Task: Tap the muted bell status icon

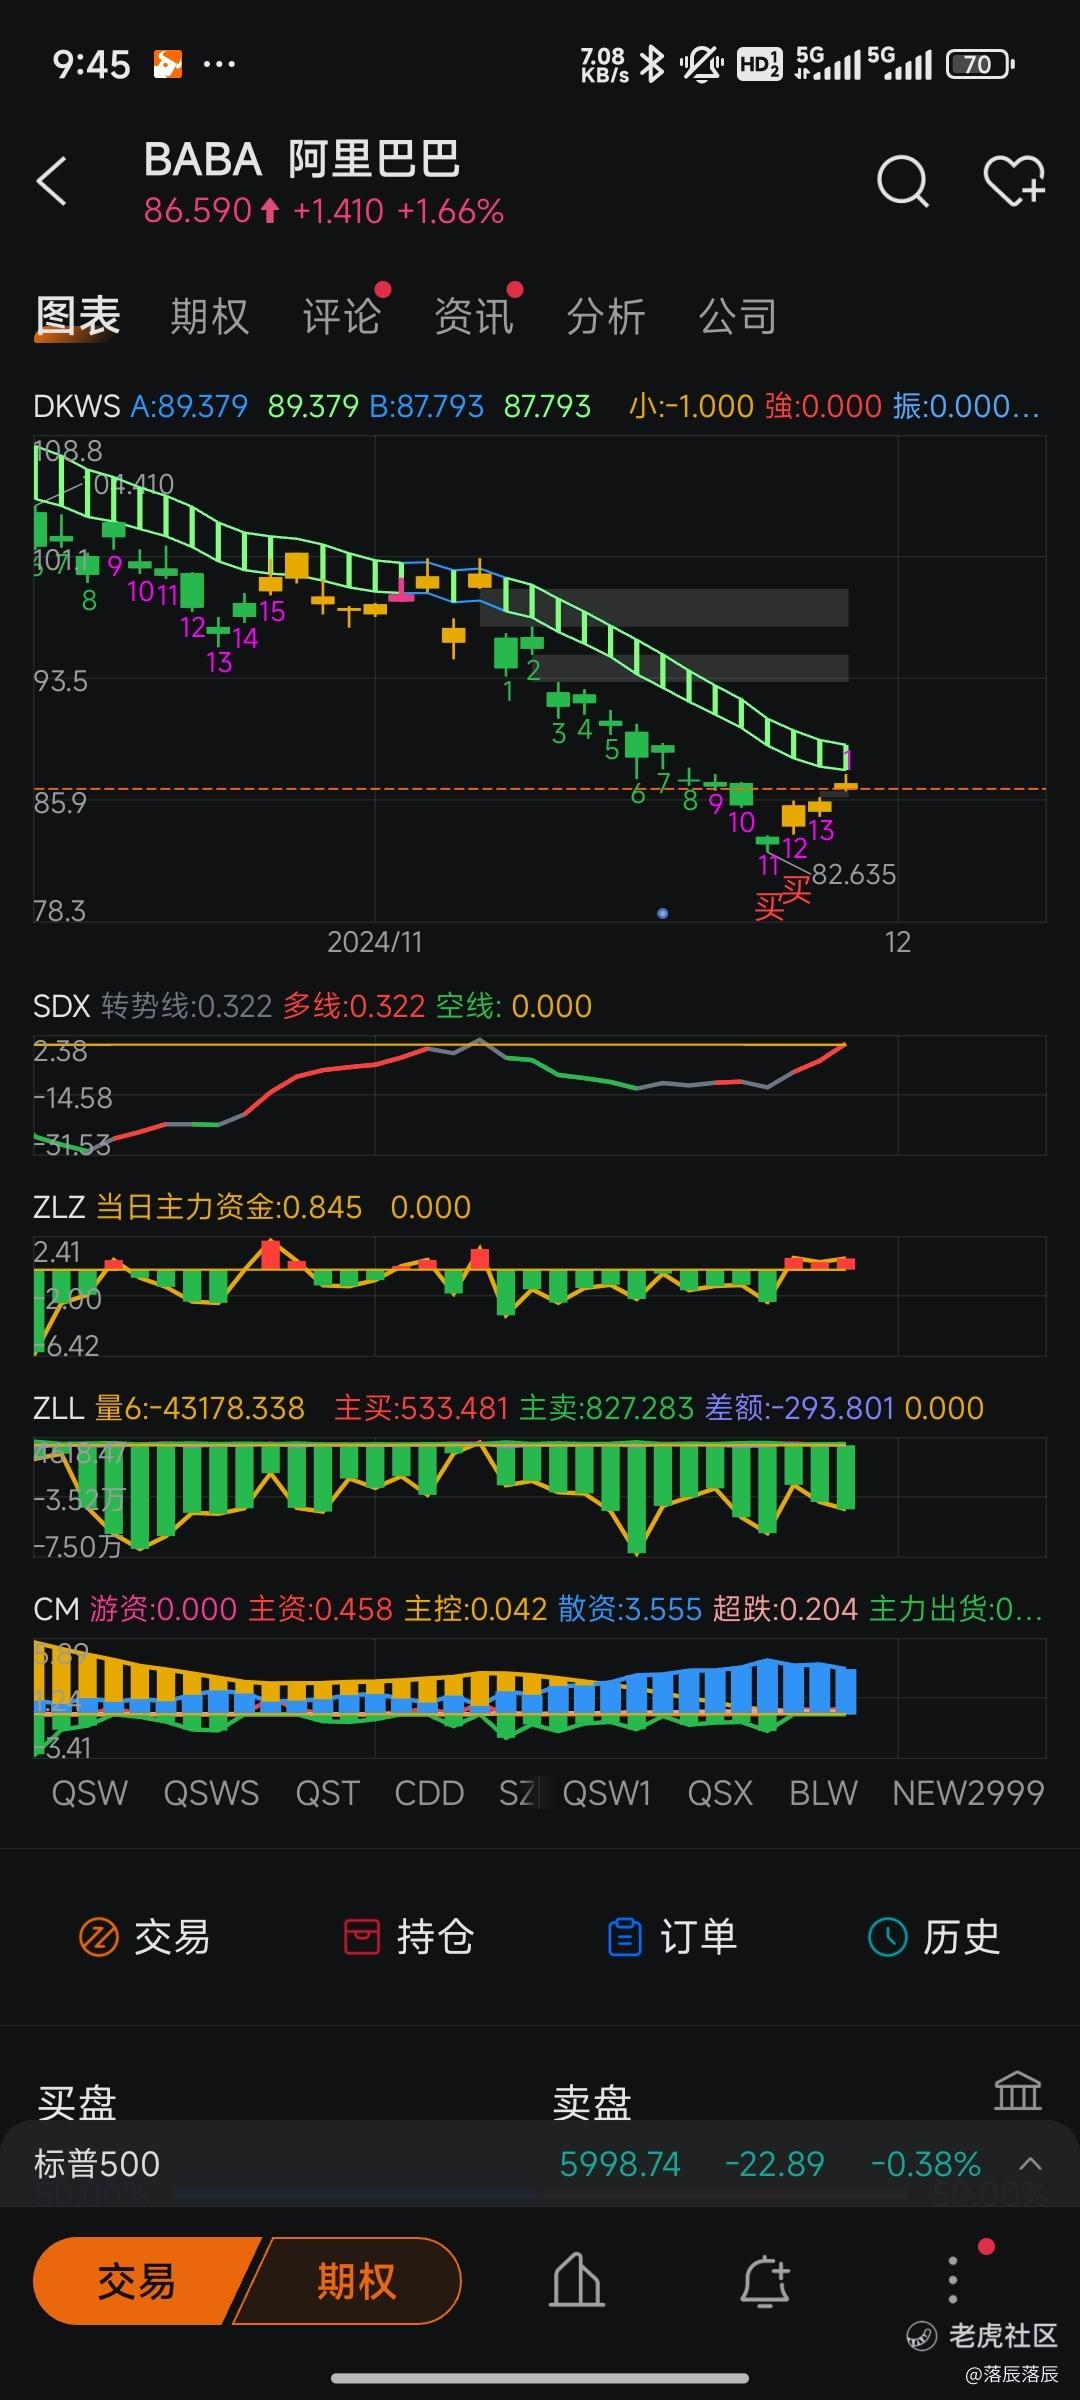Action: pyautogui.click(x=702, y=65)
